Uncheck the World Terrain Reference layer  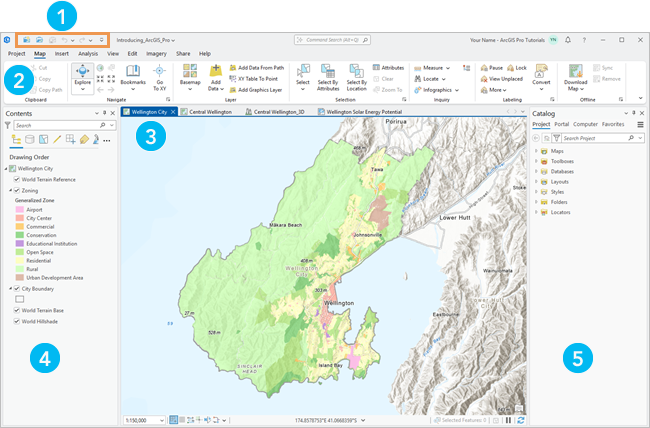tap(18, 179)
